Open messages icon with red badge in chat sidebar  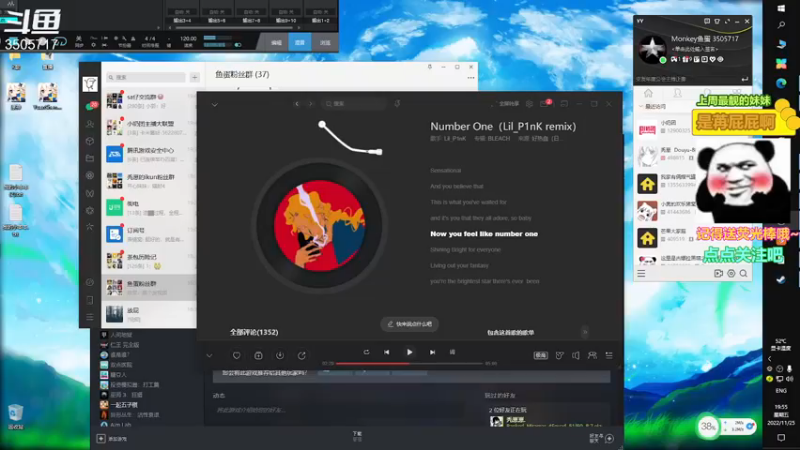(91, 106)
